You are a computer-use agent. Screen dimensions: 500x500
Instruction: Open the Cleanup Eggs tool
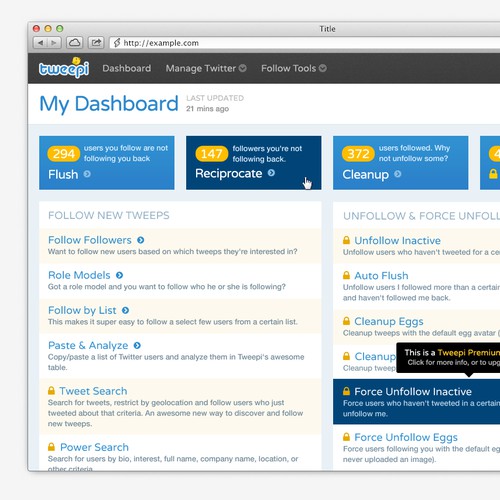389,321
